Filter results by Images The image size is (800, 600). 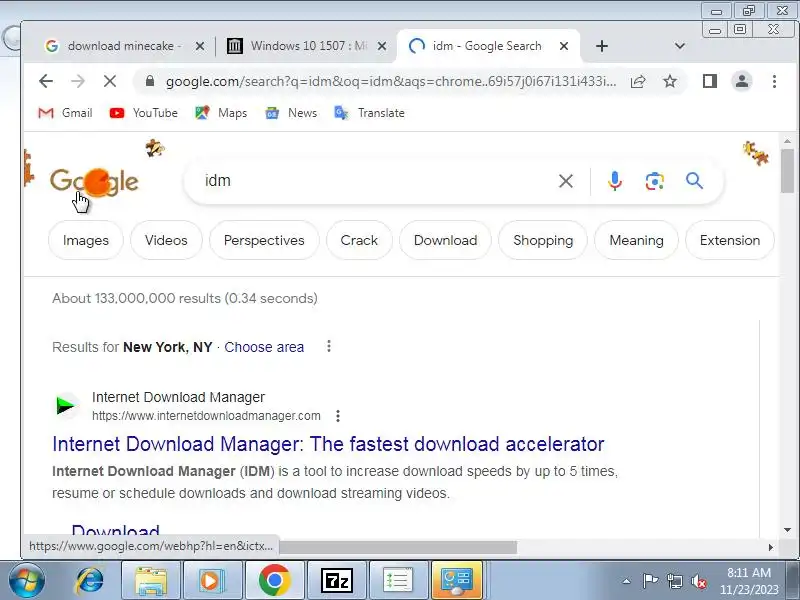(x=86, y=240)
